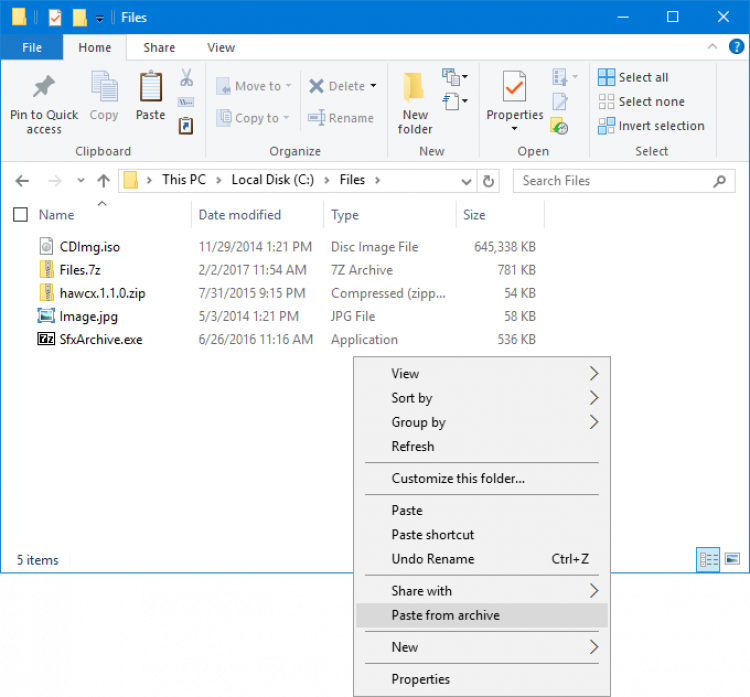Click the Edit icon in the Open group

coord(560,101)
